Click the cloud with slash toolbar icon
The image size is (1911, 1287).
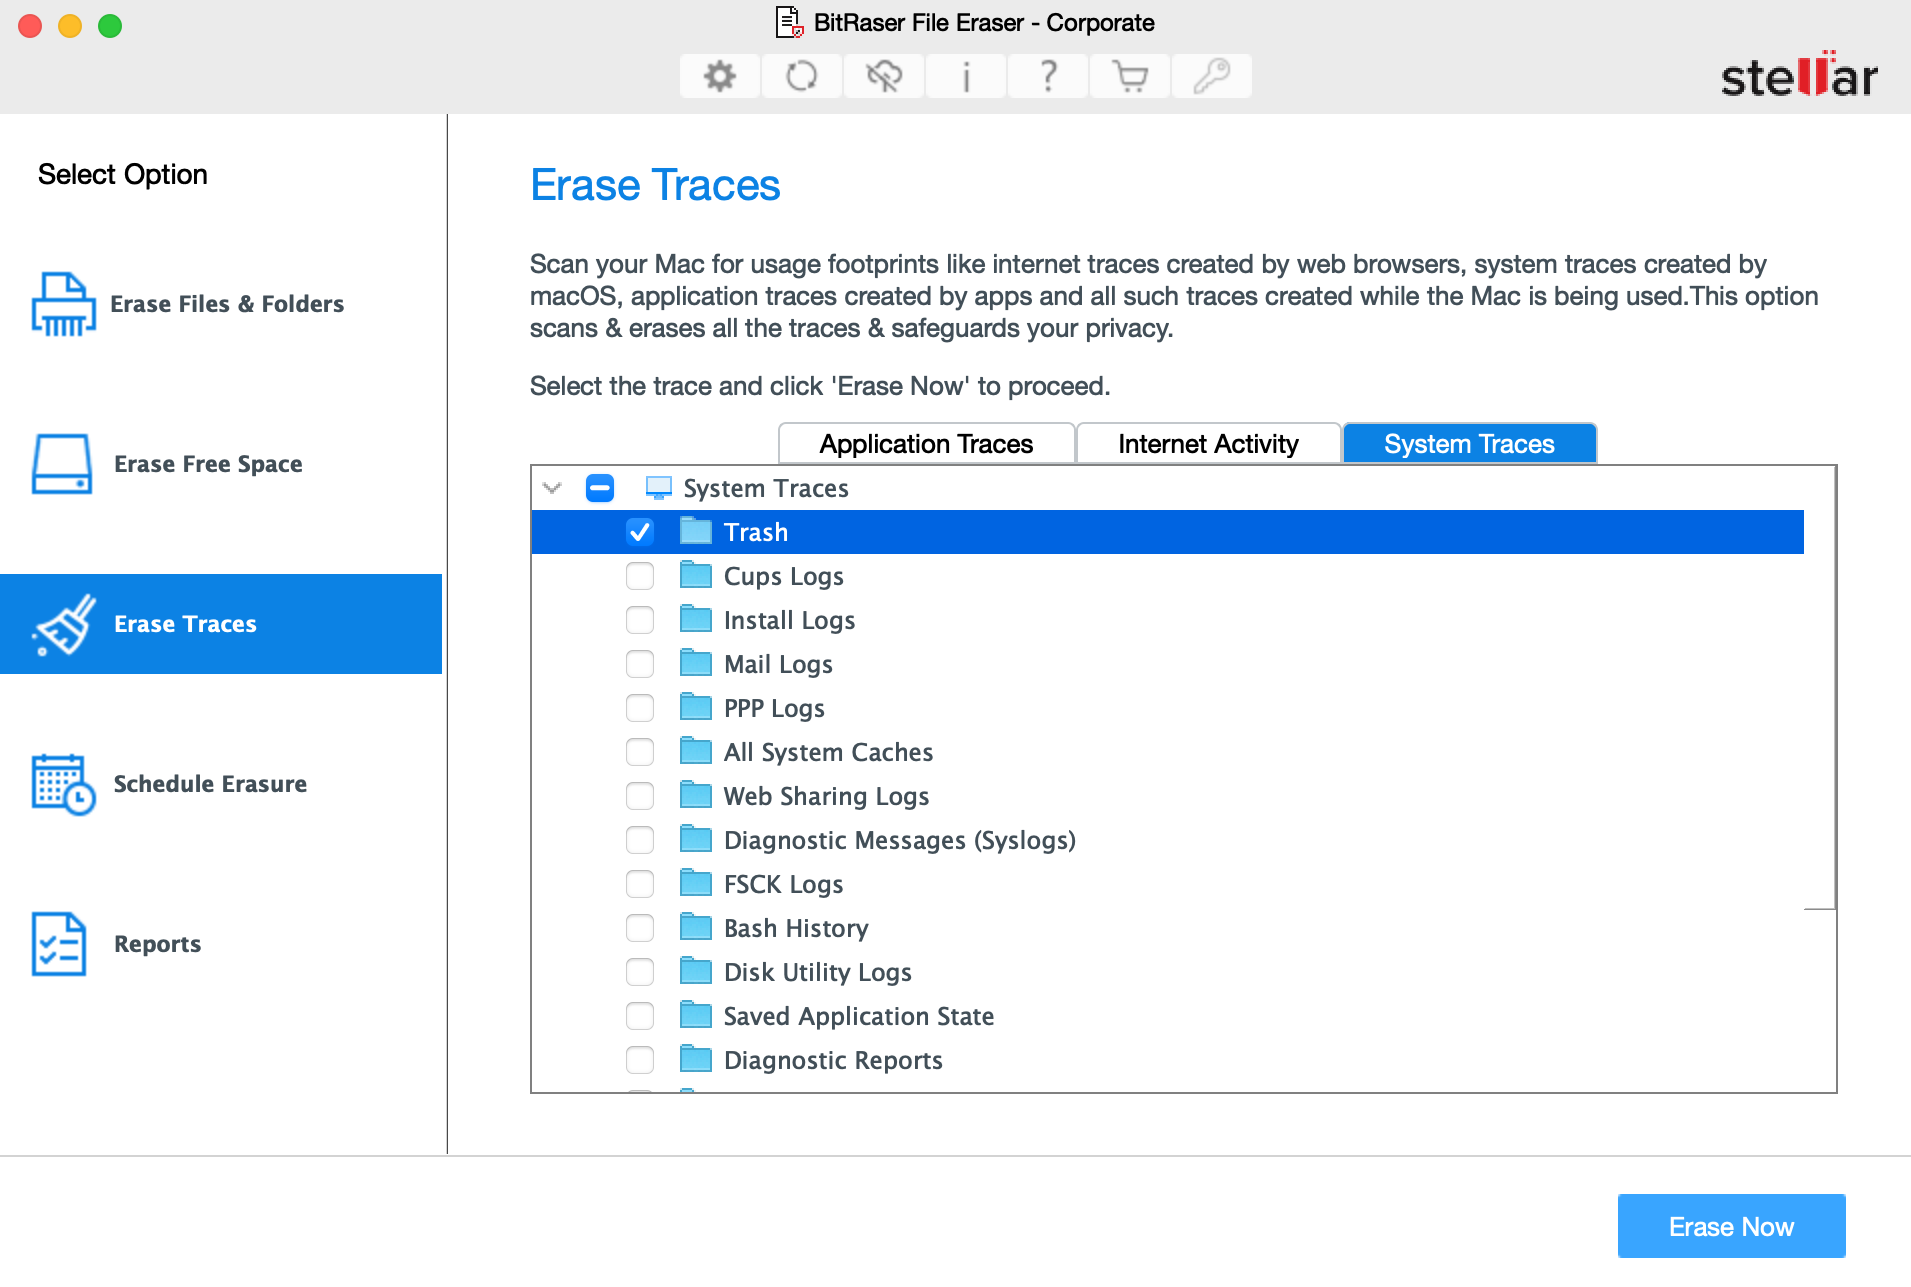884,76
